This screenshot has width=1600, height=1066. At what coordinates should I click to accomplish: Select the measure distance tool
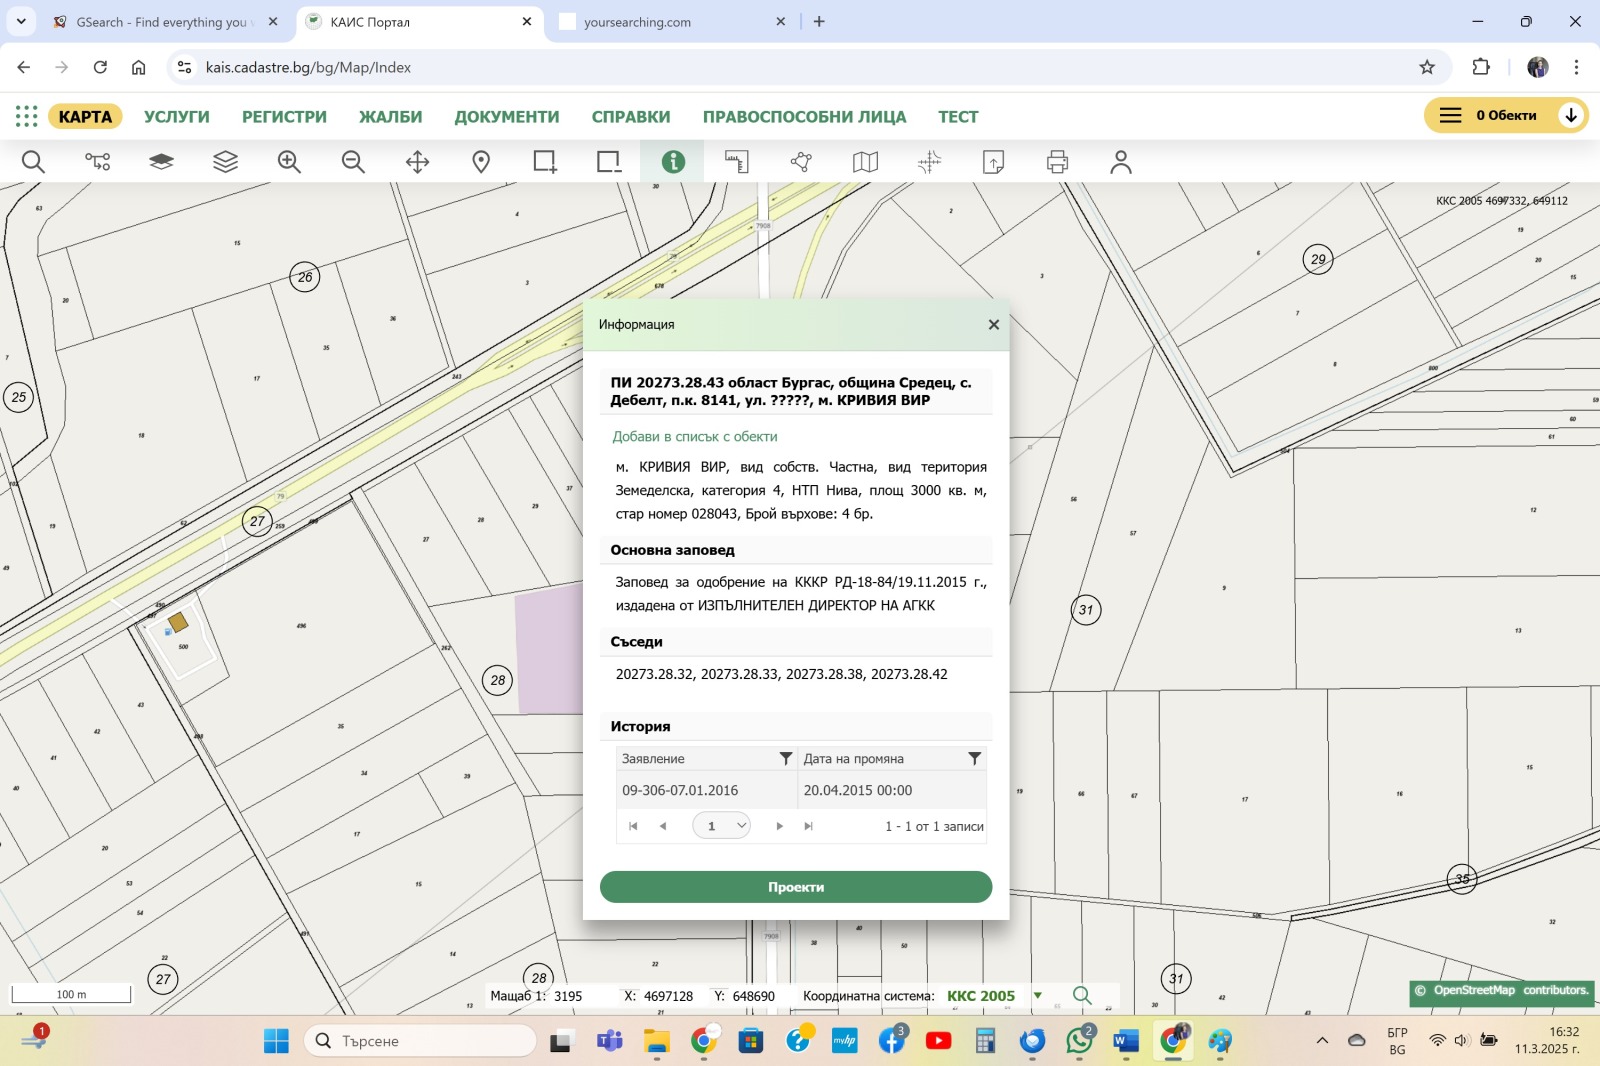coord(737,161)
